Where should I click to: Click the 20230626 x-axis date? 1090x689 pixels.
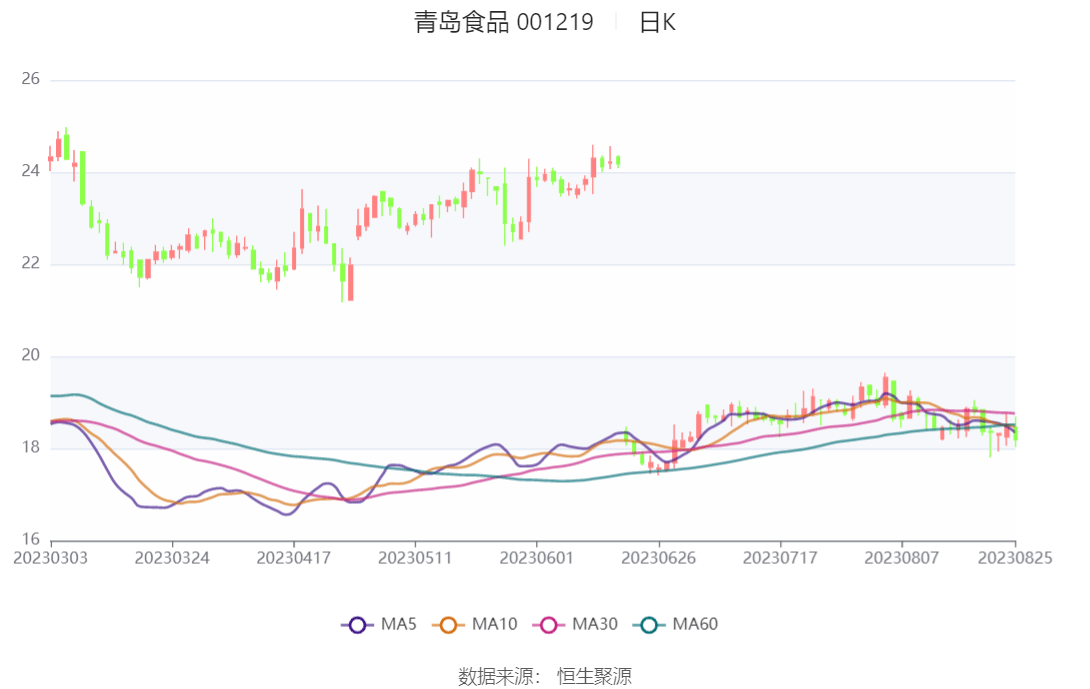pos(658,558)
